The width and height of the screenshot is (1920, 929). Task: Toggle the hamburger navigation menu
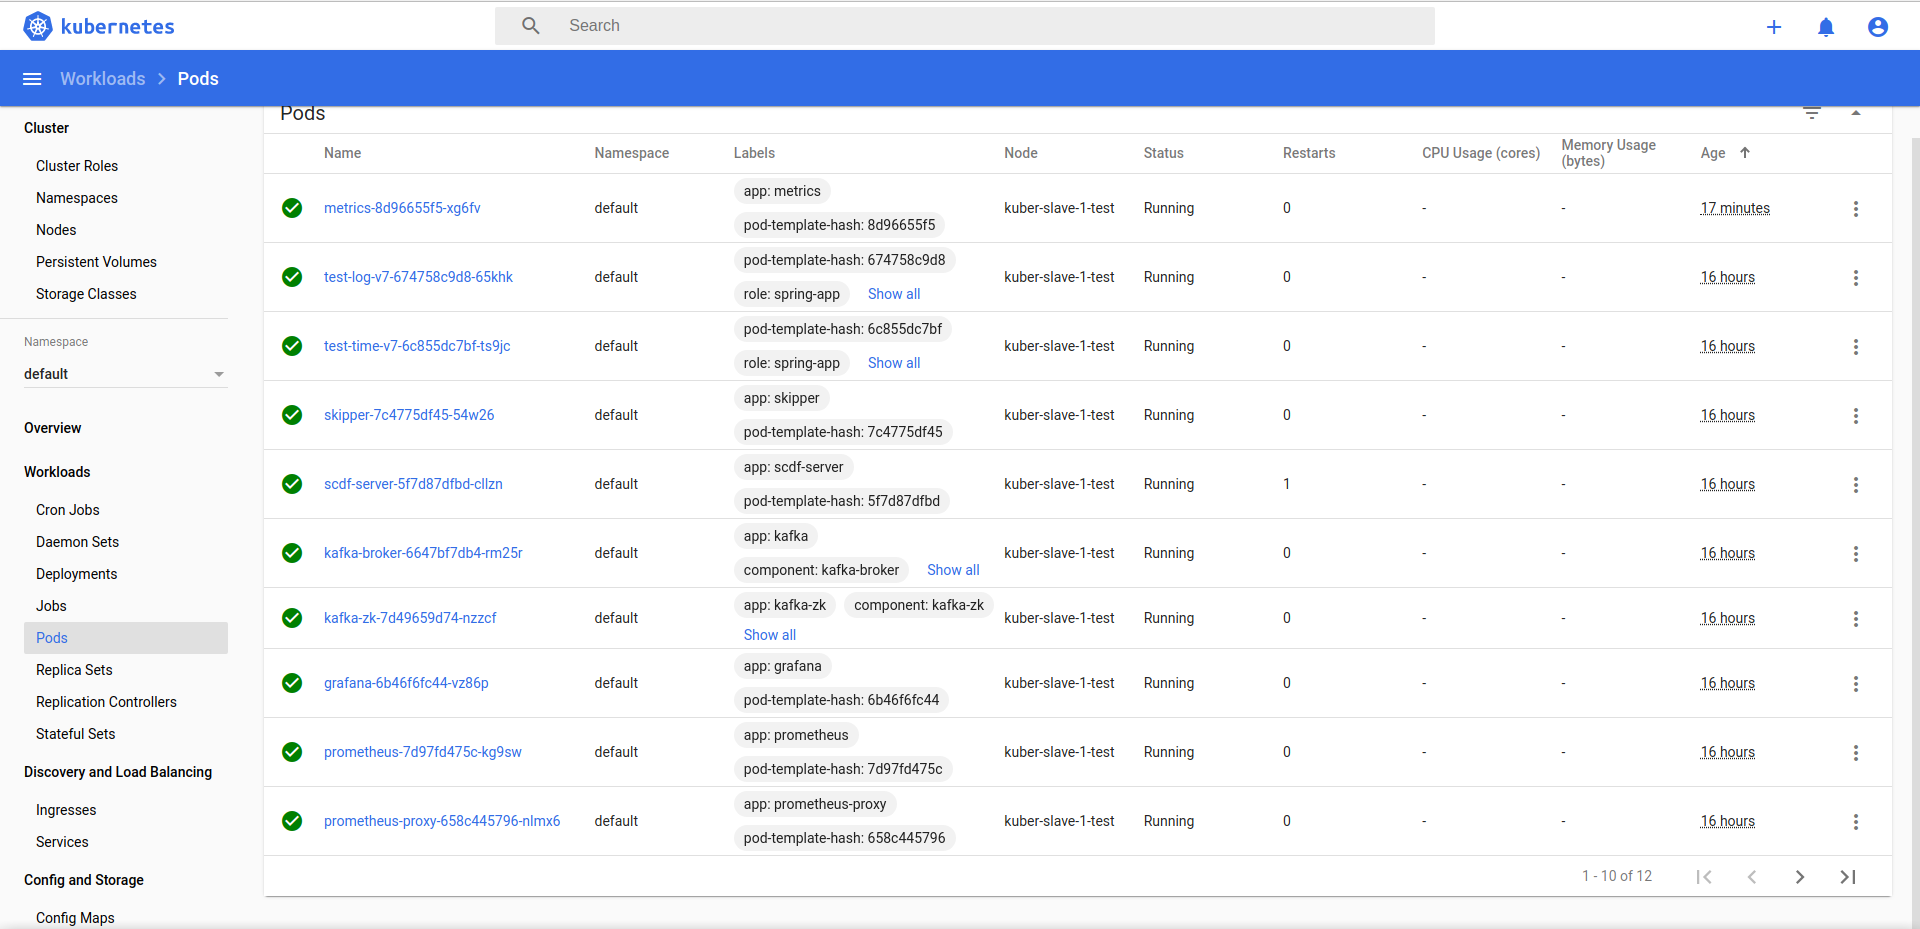(x=32, y=79)
